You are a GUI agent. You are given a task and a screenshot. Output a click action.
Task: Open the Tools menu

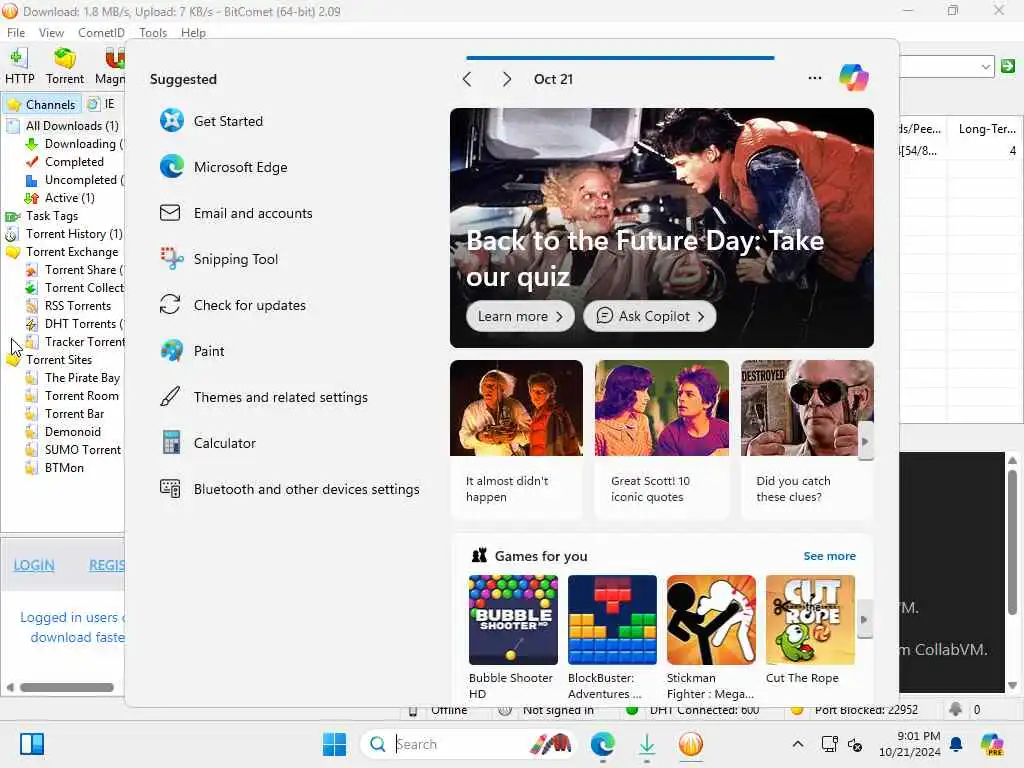click(153, 33)
